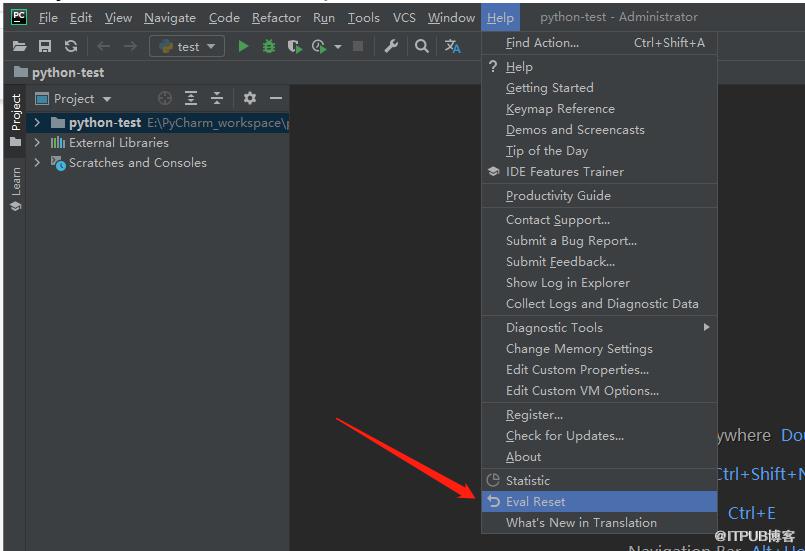Toggle the Project side tool window
Image resolution: width=805 pixels, height=551 pixels.
click(x=15, y=120)
